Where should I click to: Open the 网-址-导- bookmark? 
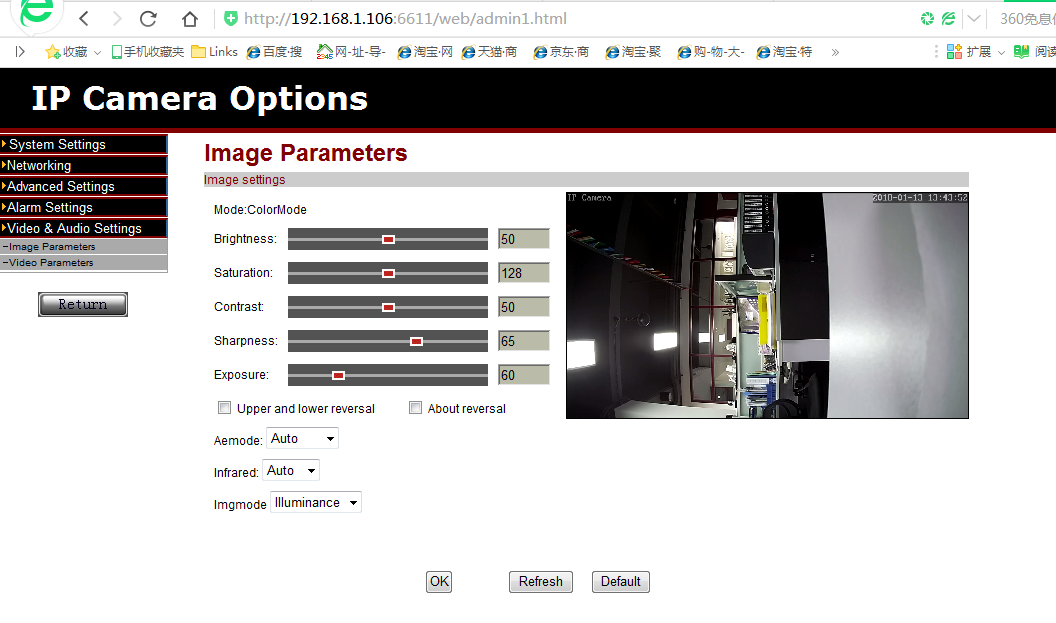point(351,52)
